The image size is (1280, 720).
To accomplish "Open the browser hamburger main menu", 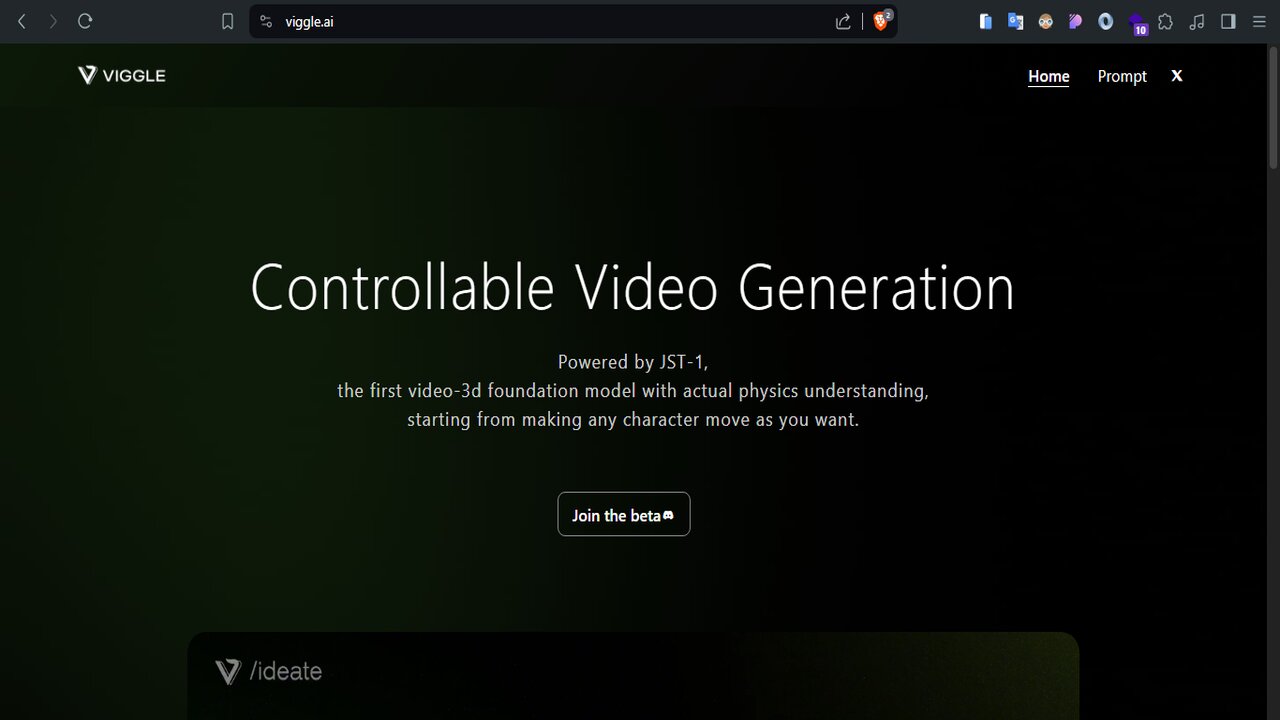I will pyautogui.click(x=1259, y=21).
